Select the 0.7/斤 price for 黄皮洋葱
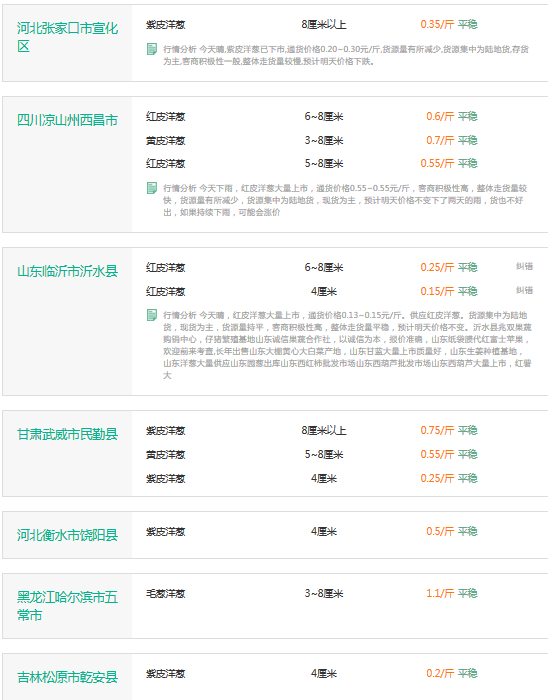The width and height of the screenshot is (548, 700). 440,141
